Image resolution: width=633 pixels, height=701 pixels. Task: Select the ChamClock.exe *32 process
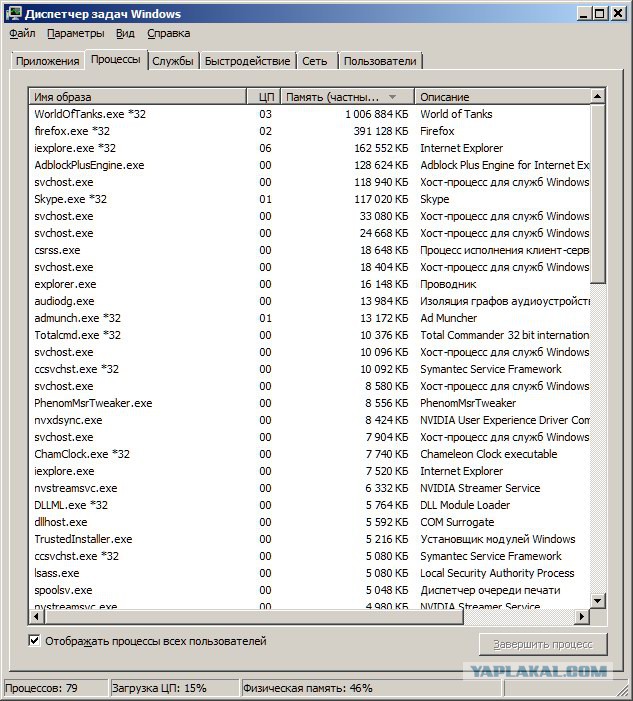coord(309,454)
